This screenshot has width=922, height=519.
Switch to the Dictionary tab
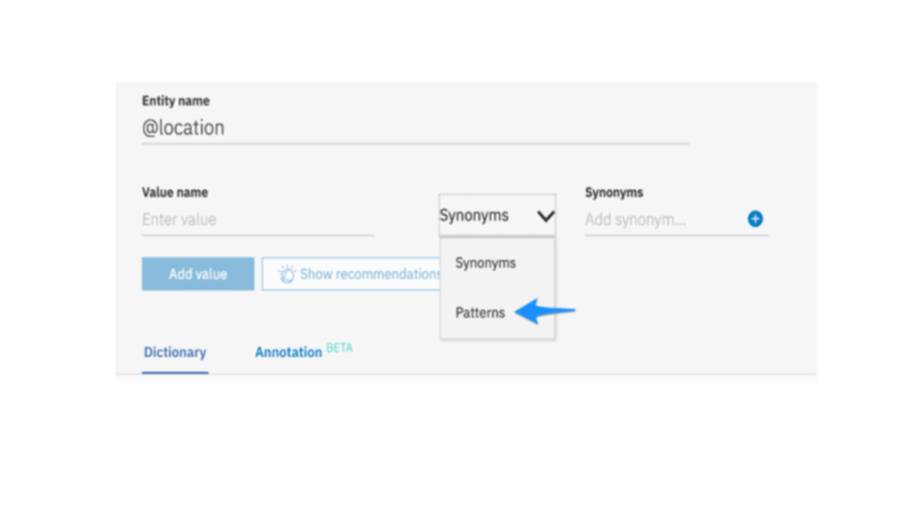pyautogui.click(x=175, y=352)
